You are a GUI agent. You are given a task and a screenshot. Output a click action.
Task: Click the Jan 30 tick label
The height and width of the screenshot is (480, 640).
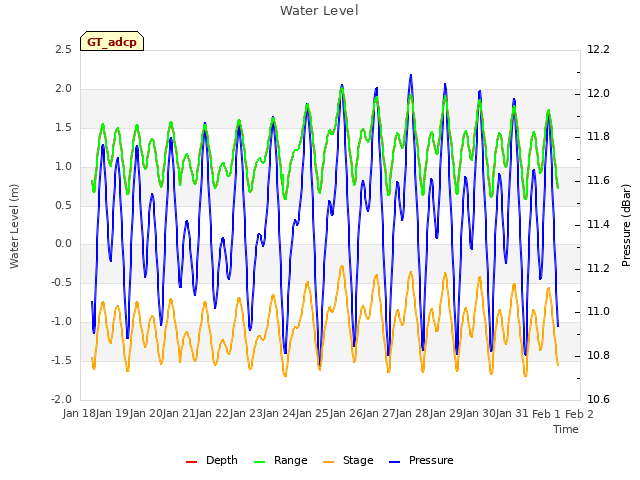(480, 414)
